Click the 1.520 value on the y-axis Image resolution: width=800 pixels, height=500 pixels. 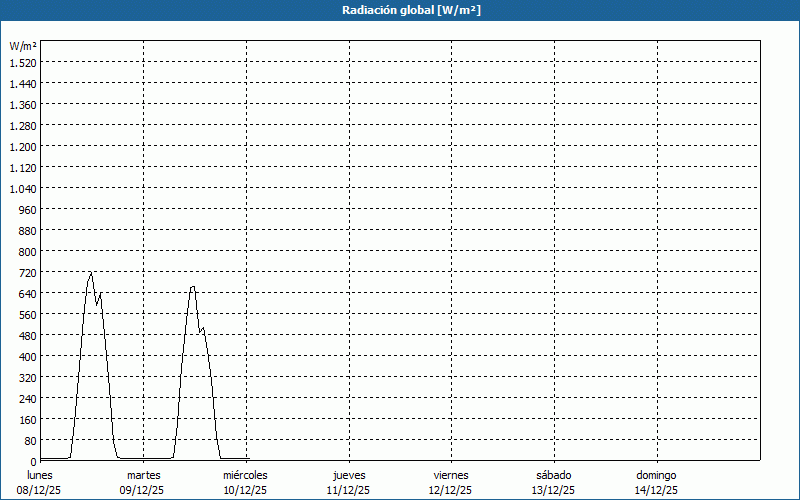click(23, 62)
